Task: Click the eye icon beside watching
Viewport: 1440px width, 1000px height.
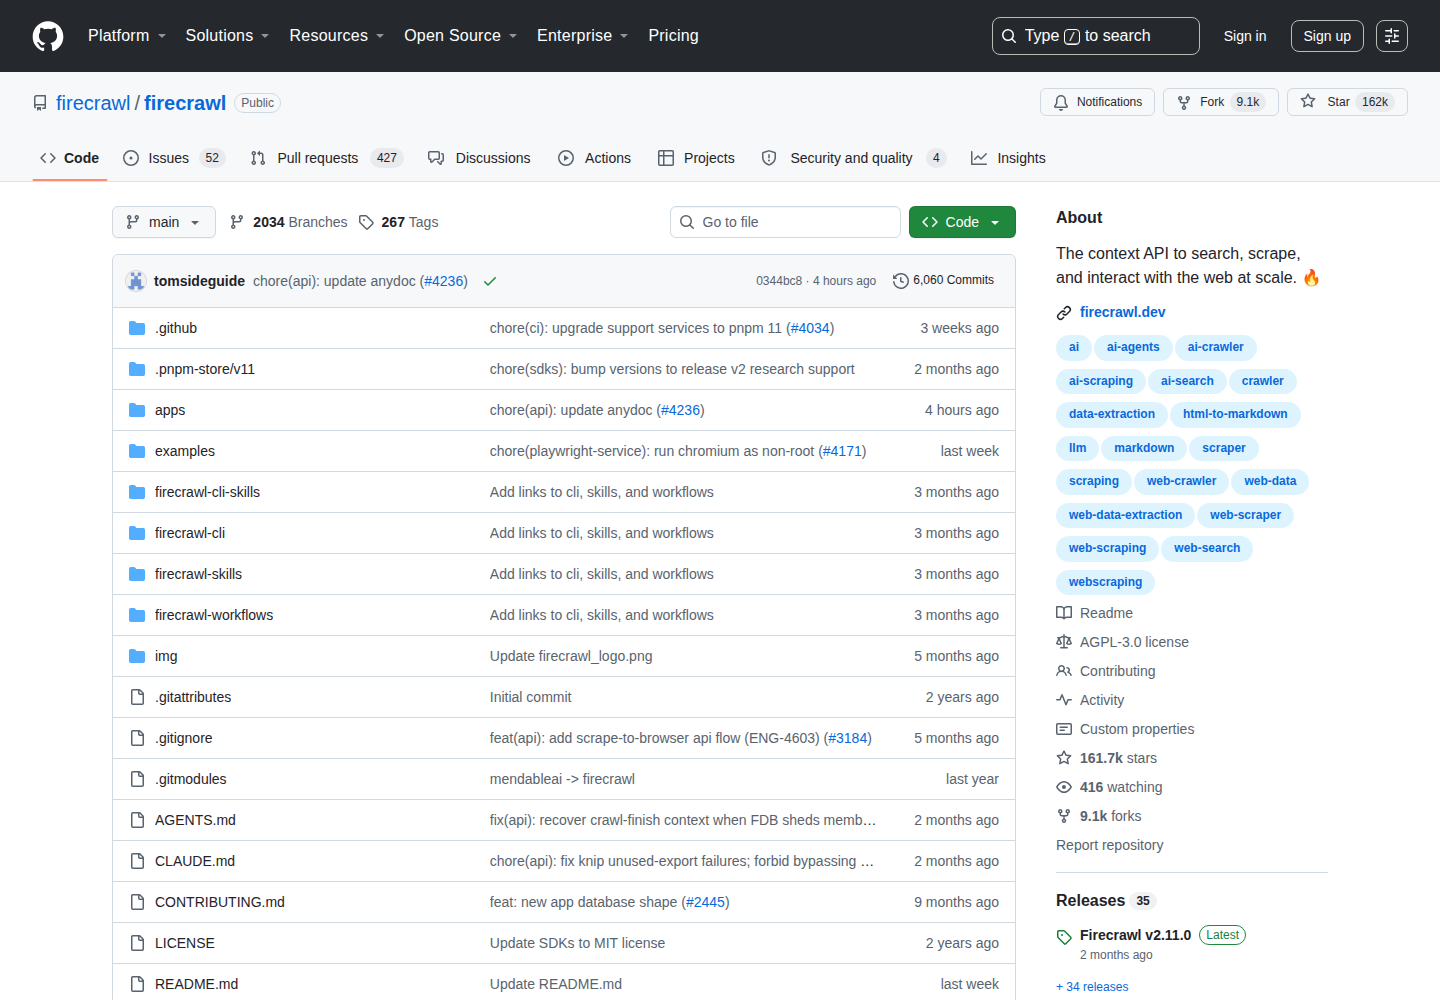Action: click(1064, 787)
